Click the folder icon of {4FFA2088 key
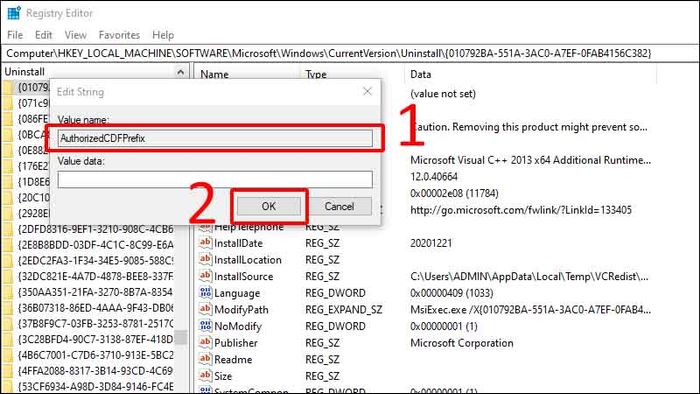The height and width of the screenshot is (394, 700). tap(8, 370)
